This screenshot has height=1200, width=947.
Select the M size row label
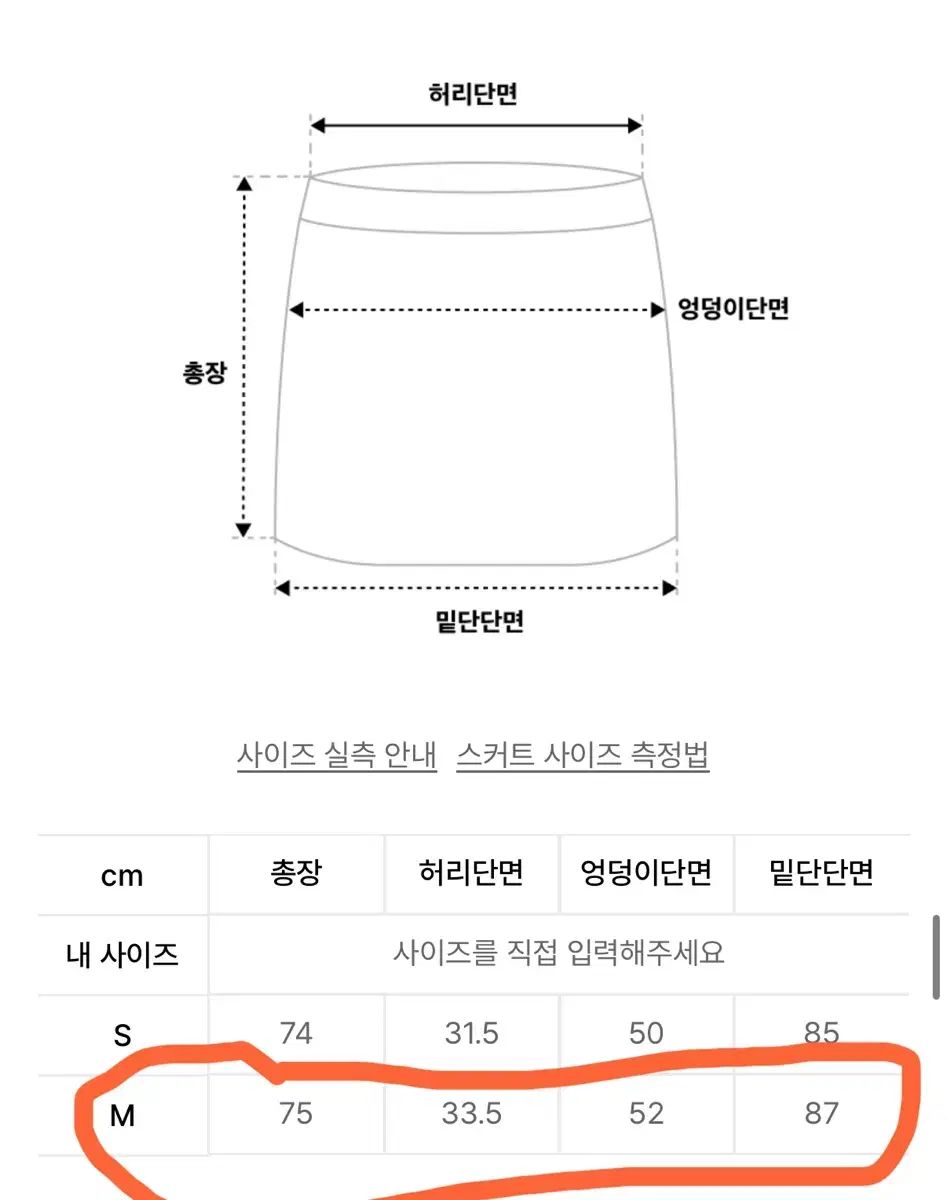pos(122,1115)
